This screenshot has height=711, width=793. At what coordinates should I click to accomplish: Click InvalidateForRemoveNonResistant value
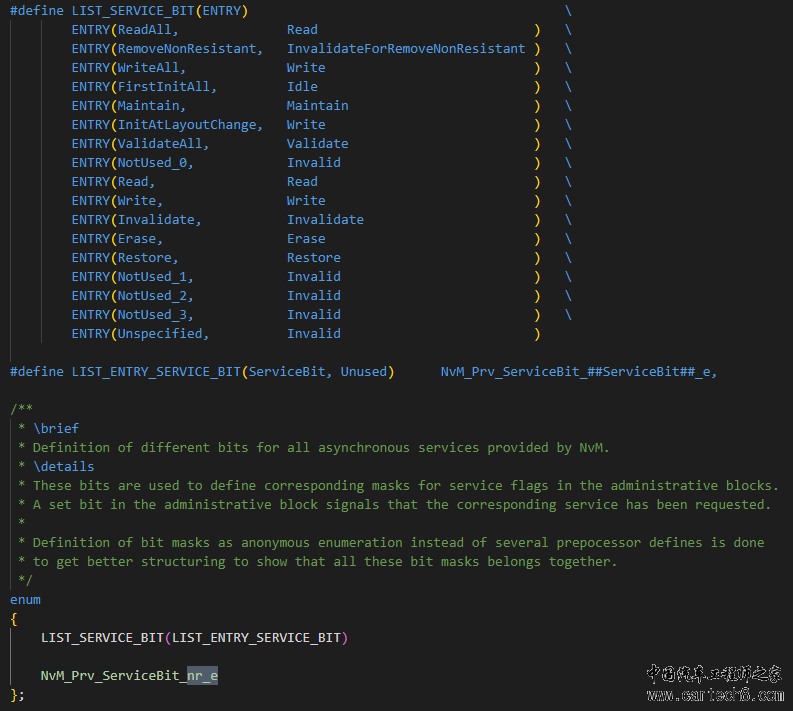[406, 49]
